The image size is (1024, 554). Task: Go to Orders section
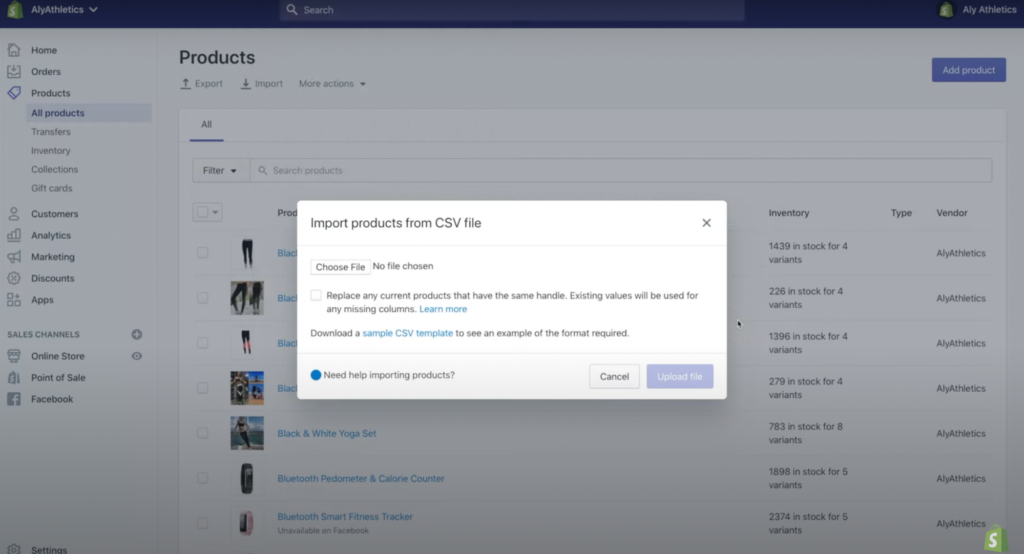point(46,72)
